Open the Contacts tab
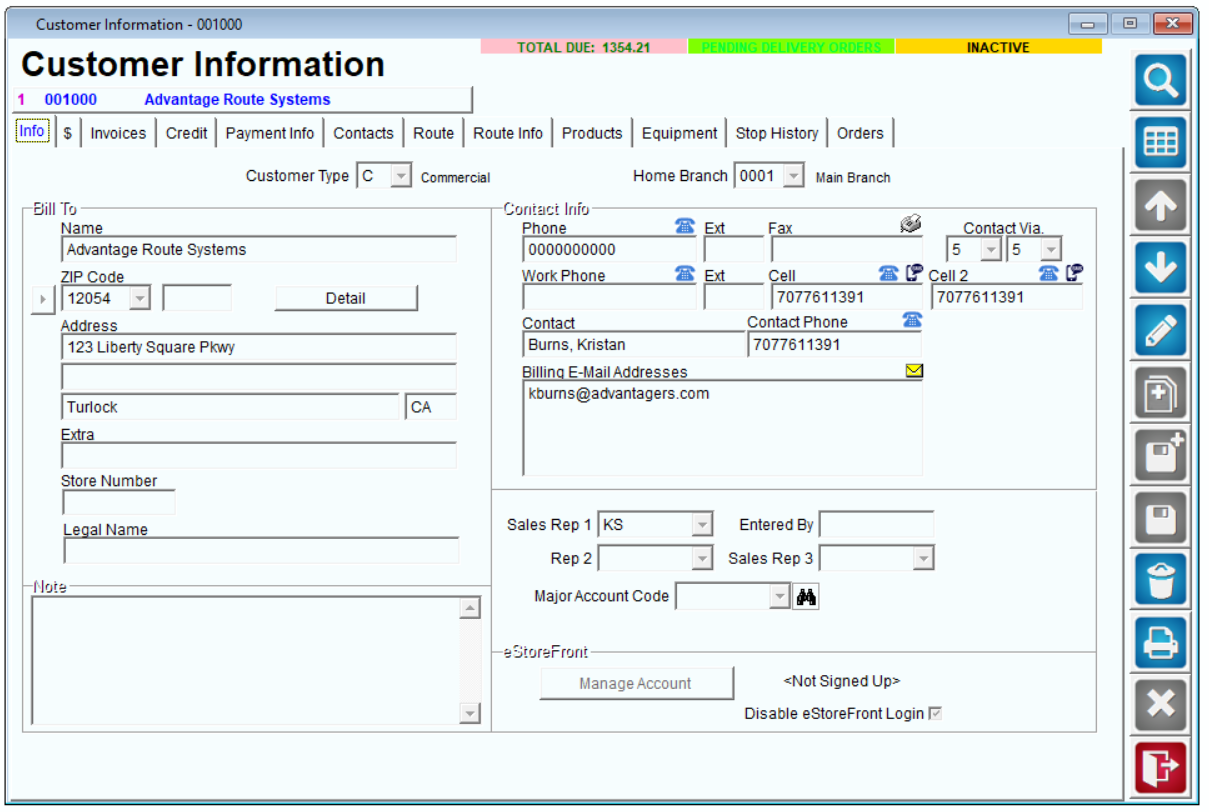The image size is (1209, 812). [363, 133]
